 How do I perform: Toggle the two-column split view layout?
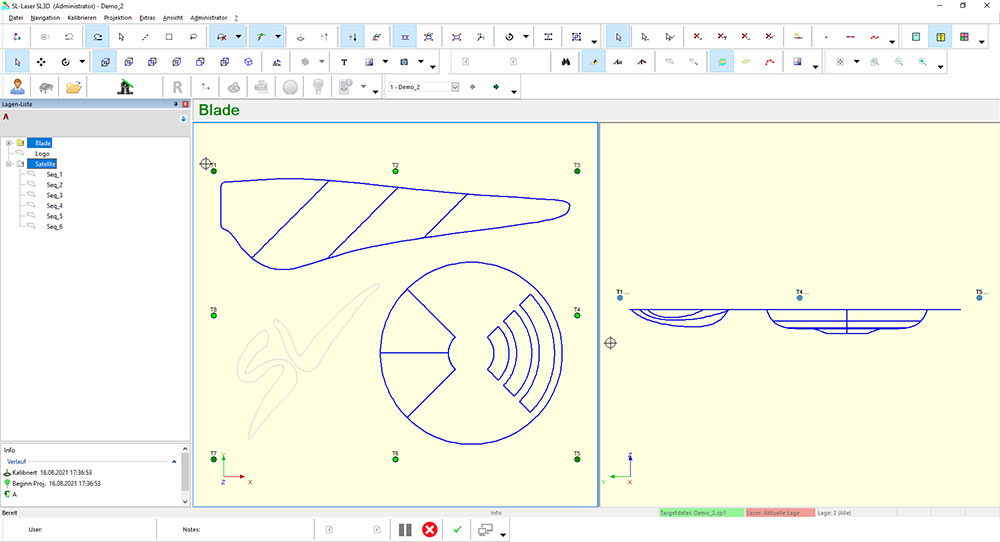(x=940, y=37)
